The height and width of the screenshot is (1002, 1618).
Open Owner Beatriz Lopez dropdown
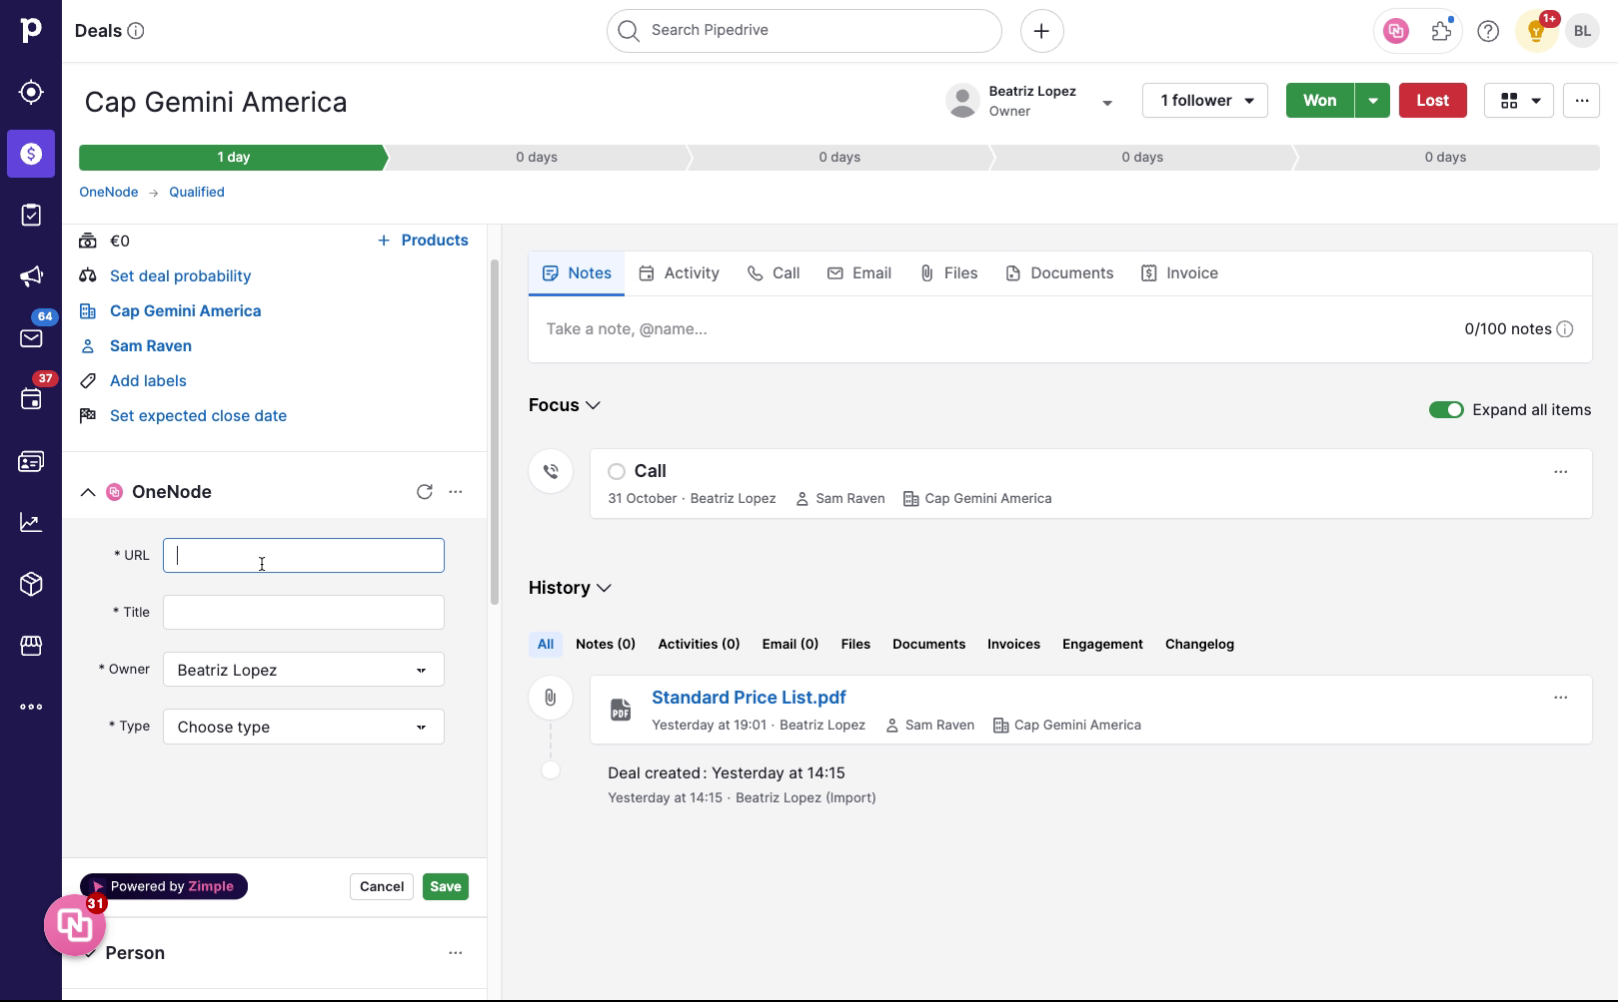303,670
